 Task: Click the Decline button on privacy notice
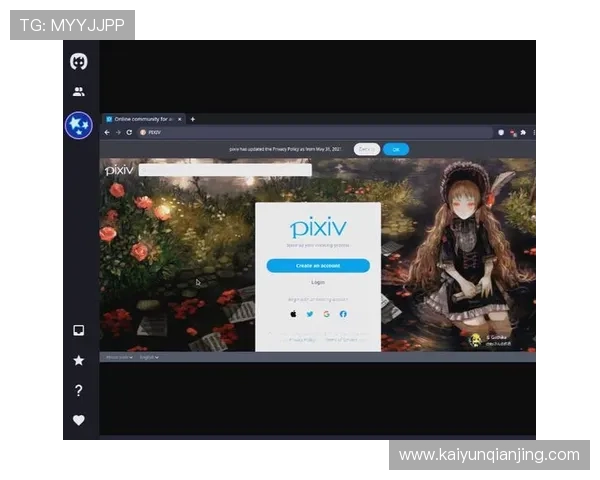(367, 149)
